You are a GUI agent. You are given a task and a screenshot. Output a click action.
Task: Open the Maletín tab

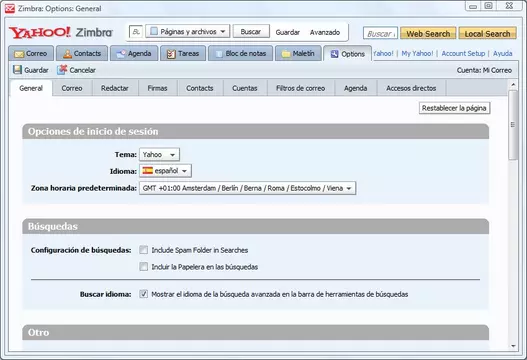(298, 53)
